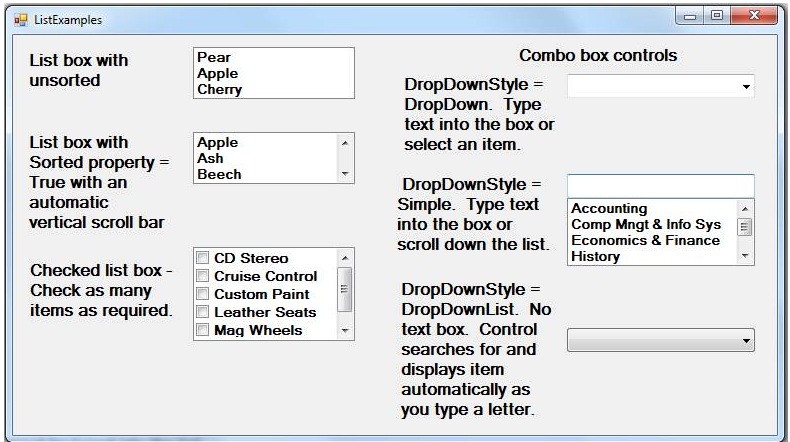This screenshot has height=442, width=790.
Task: Click the Simple combo box text field
Action: [661, 186]
